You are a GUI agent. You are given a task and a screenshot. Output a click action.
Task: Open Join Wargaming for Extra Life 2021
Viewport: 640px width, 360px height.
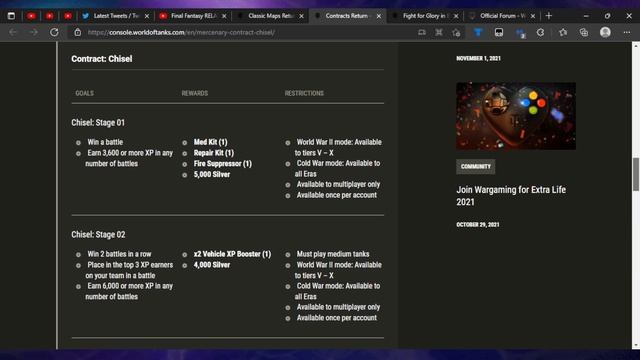coord(511,196)
